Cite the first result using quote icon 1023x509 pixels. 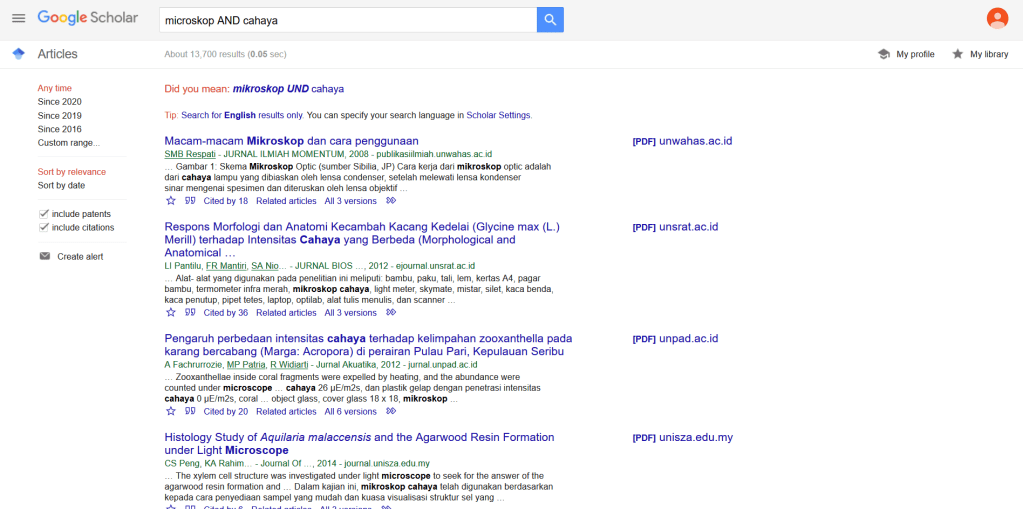(190, 201)
